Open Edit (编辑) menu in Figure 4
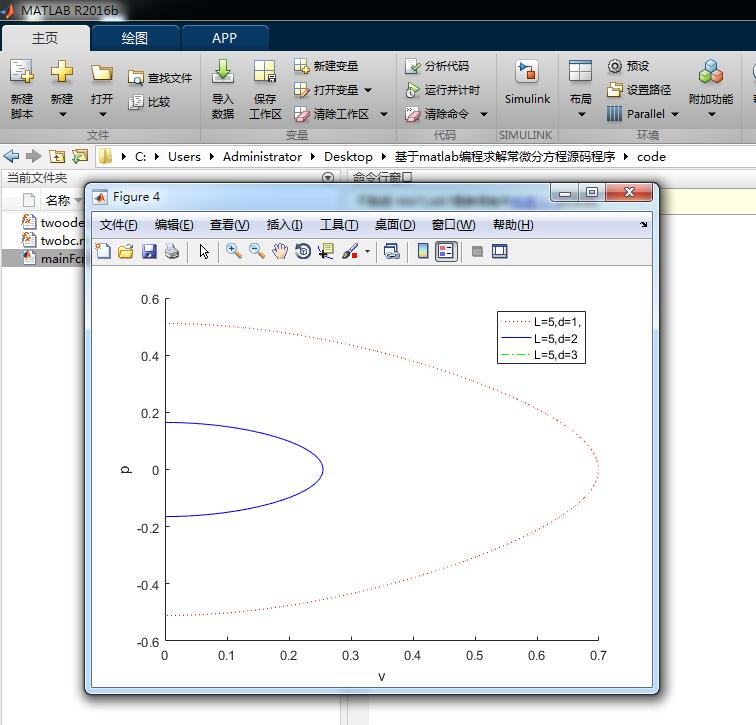Screen dimensions: 756x725 [x=174, y=225]
